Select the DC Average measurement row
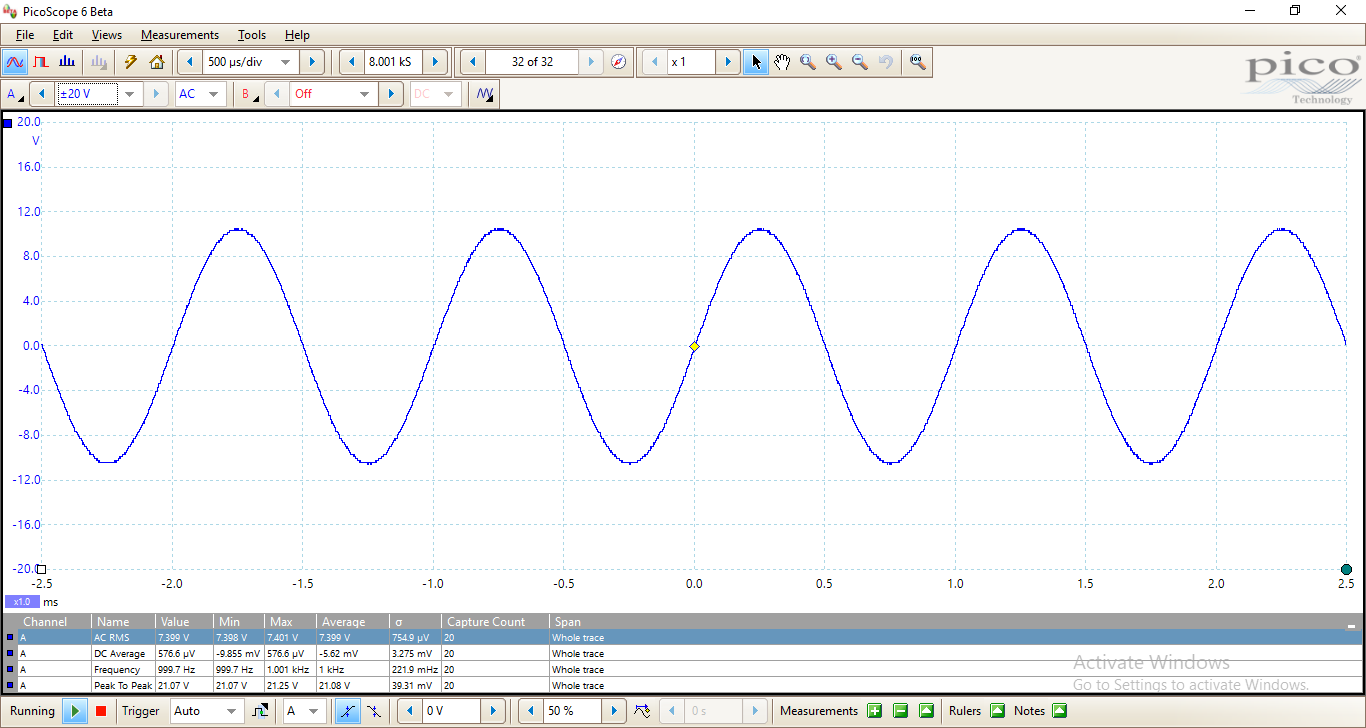This screenshot has width=1366, height=728. coord(683,653)
